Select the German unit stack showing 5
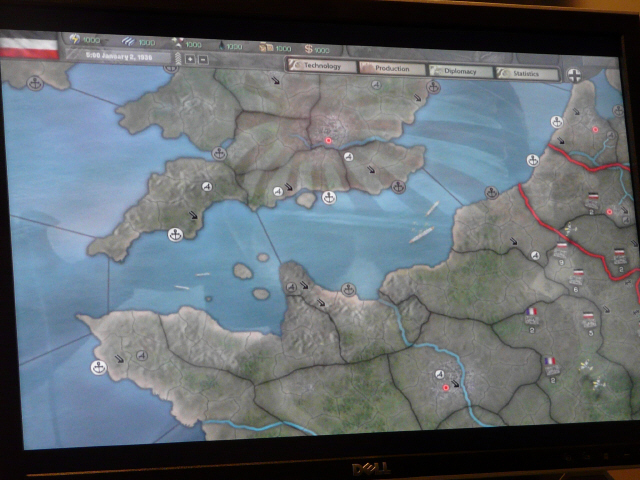Image resolution: width=640 pixels, height=480 pixels. [589, 322]
